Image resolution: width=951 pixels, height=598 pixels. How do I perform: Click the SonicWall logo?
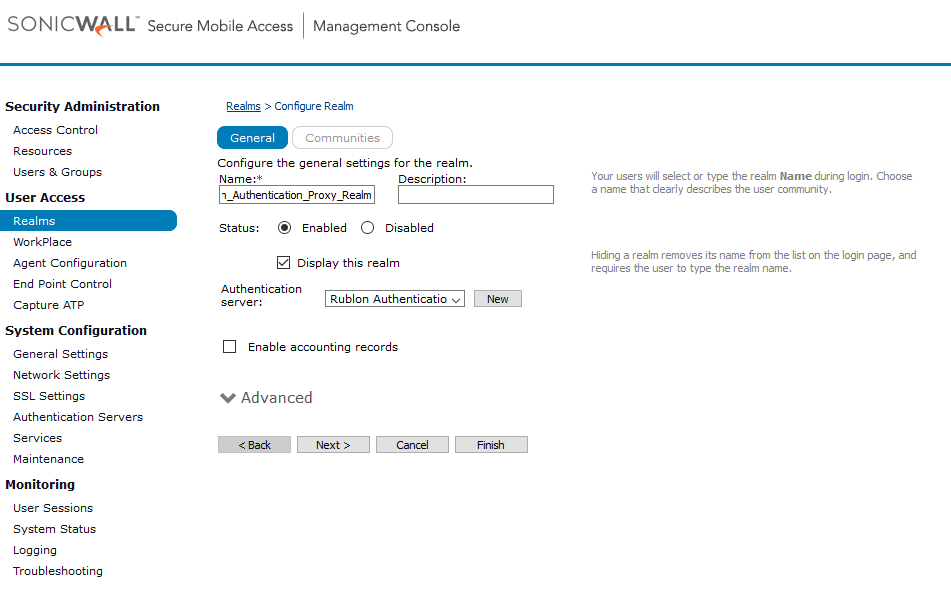pos(72,26)
